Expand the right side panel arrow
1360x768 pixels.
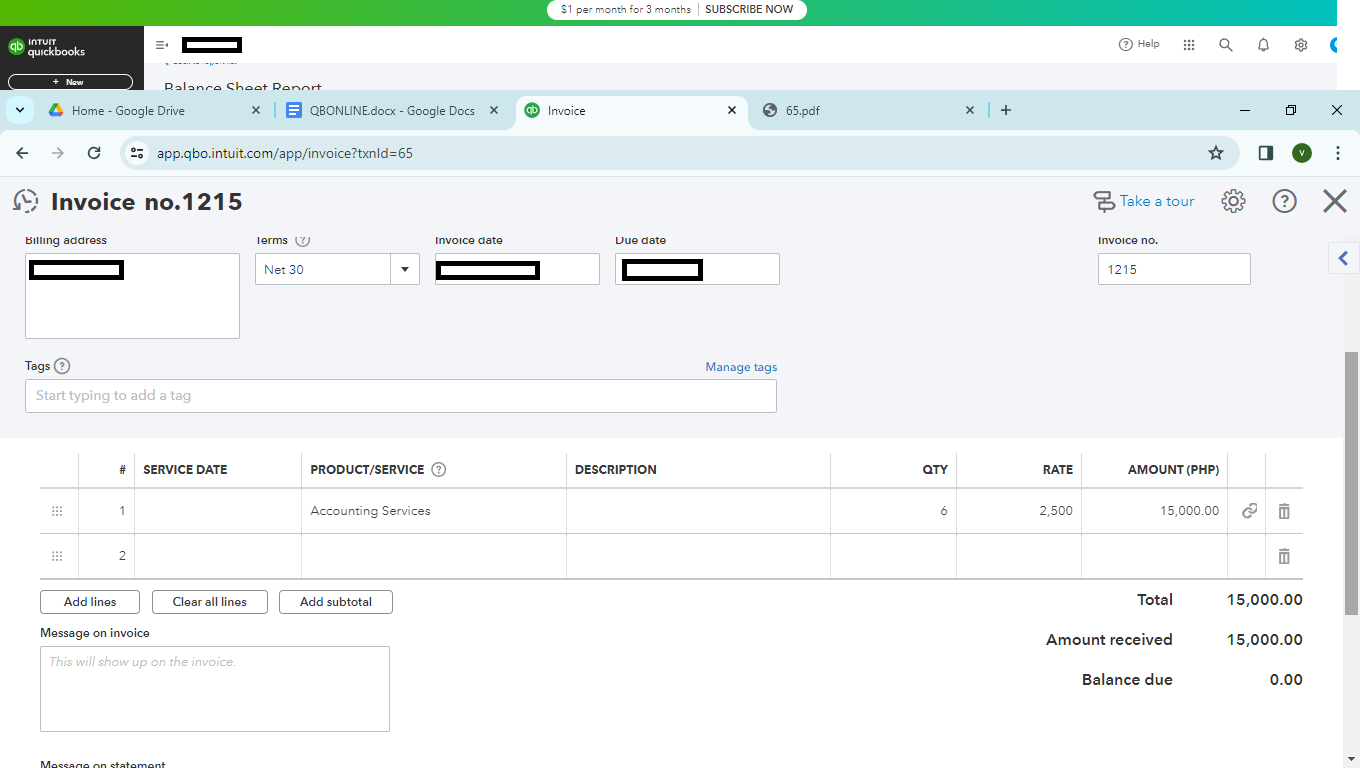[1343, 258]
